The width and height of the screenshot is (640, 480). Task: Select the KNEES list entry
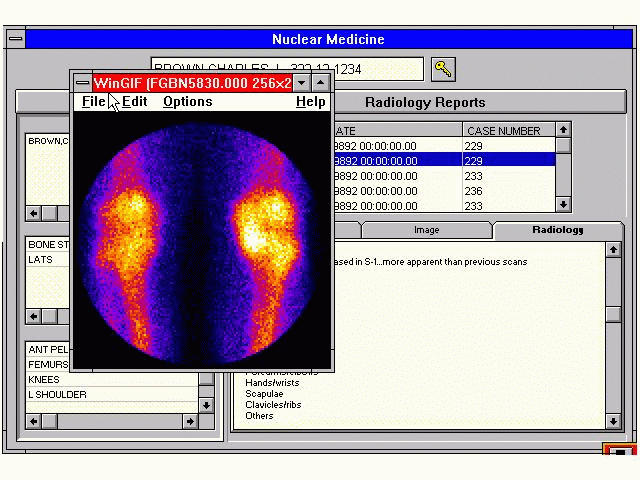[x=112, y=380]
